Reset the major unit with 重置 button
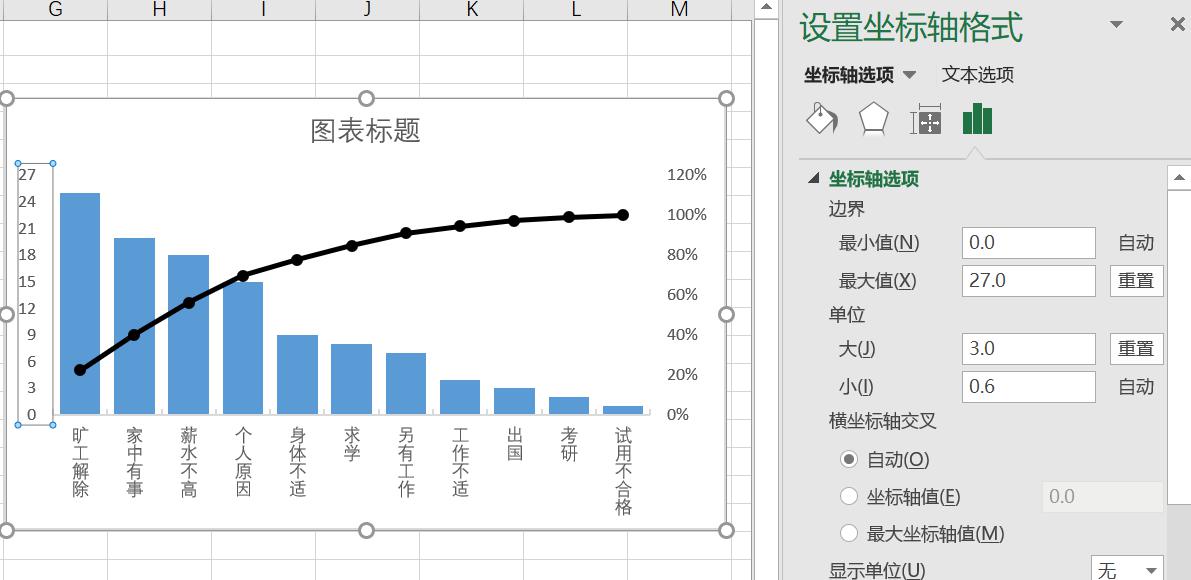The width and height of the screenshot is (1191, 580). 1136,349
